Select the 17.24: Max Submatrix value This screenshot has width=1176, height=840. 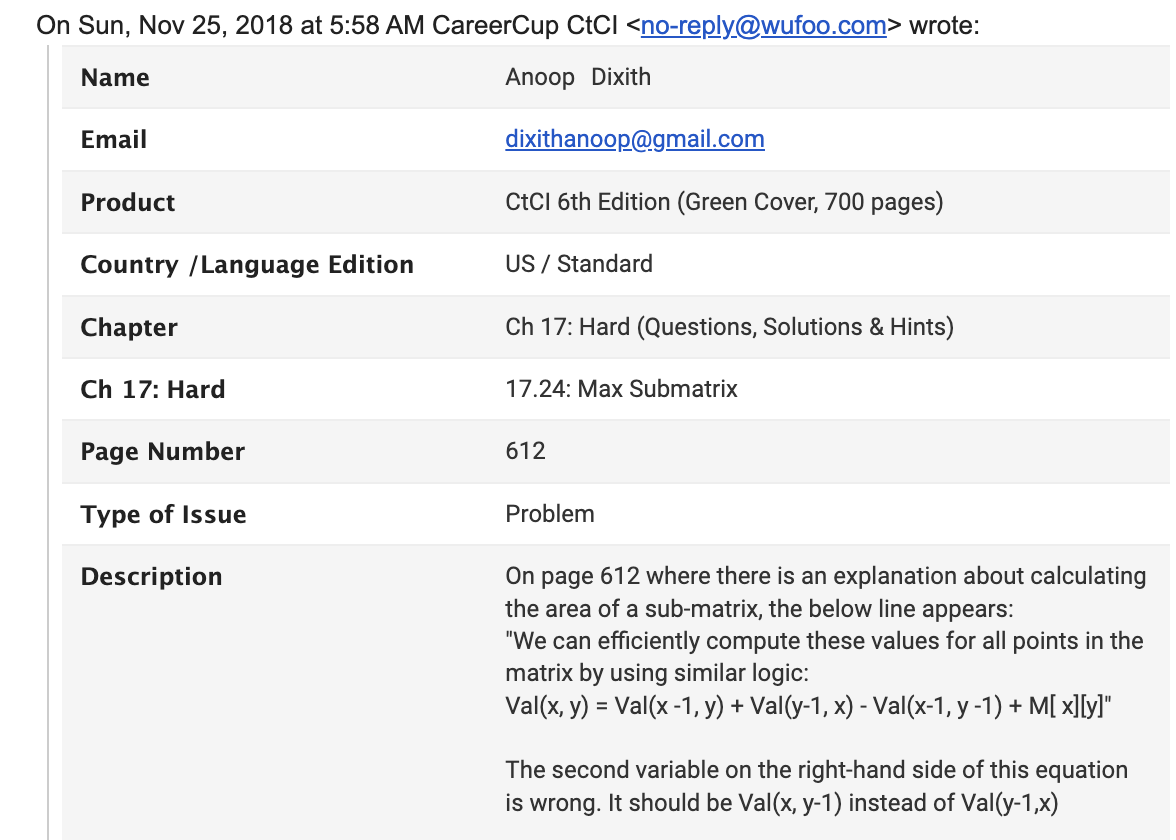coord(621,388)
